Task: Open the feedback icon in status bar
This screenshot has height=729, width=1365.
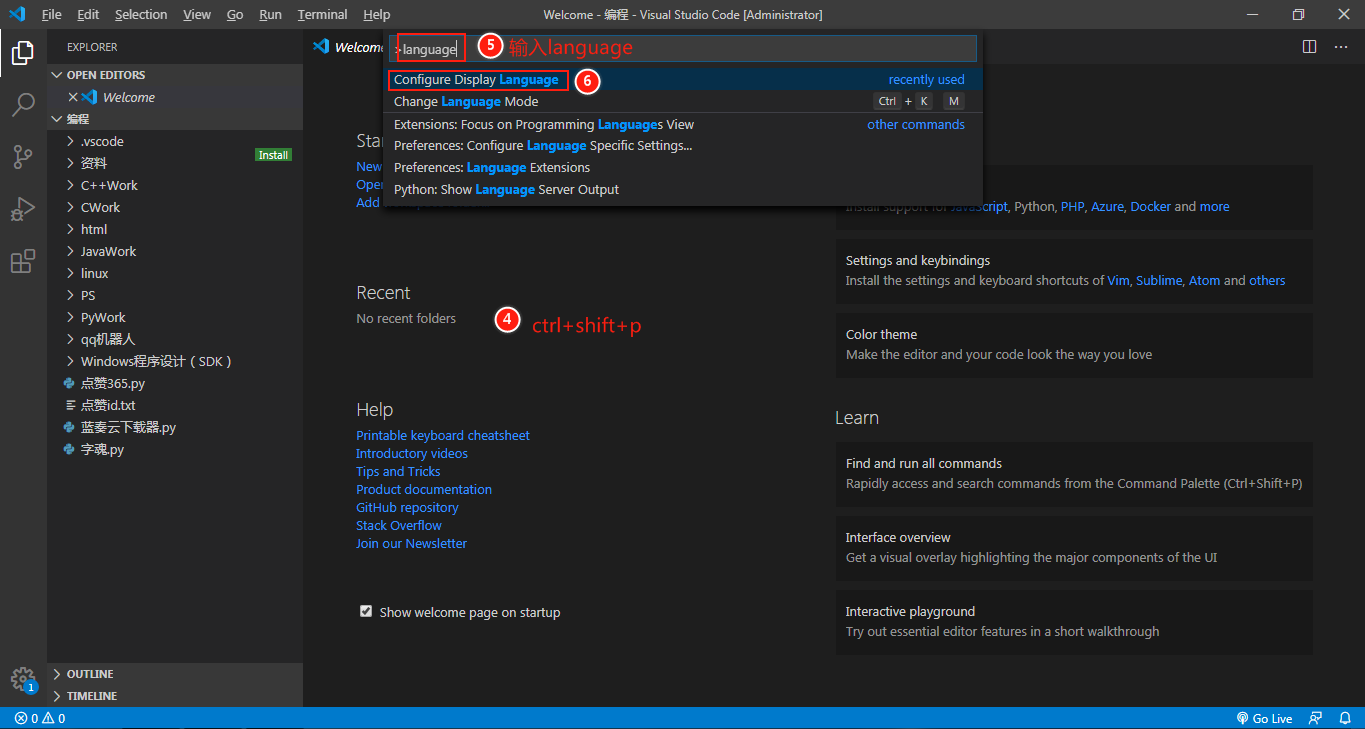Action: 1316,718
